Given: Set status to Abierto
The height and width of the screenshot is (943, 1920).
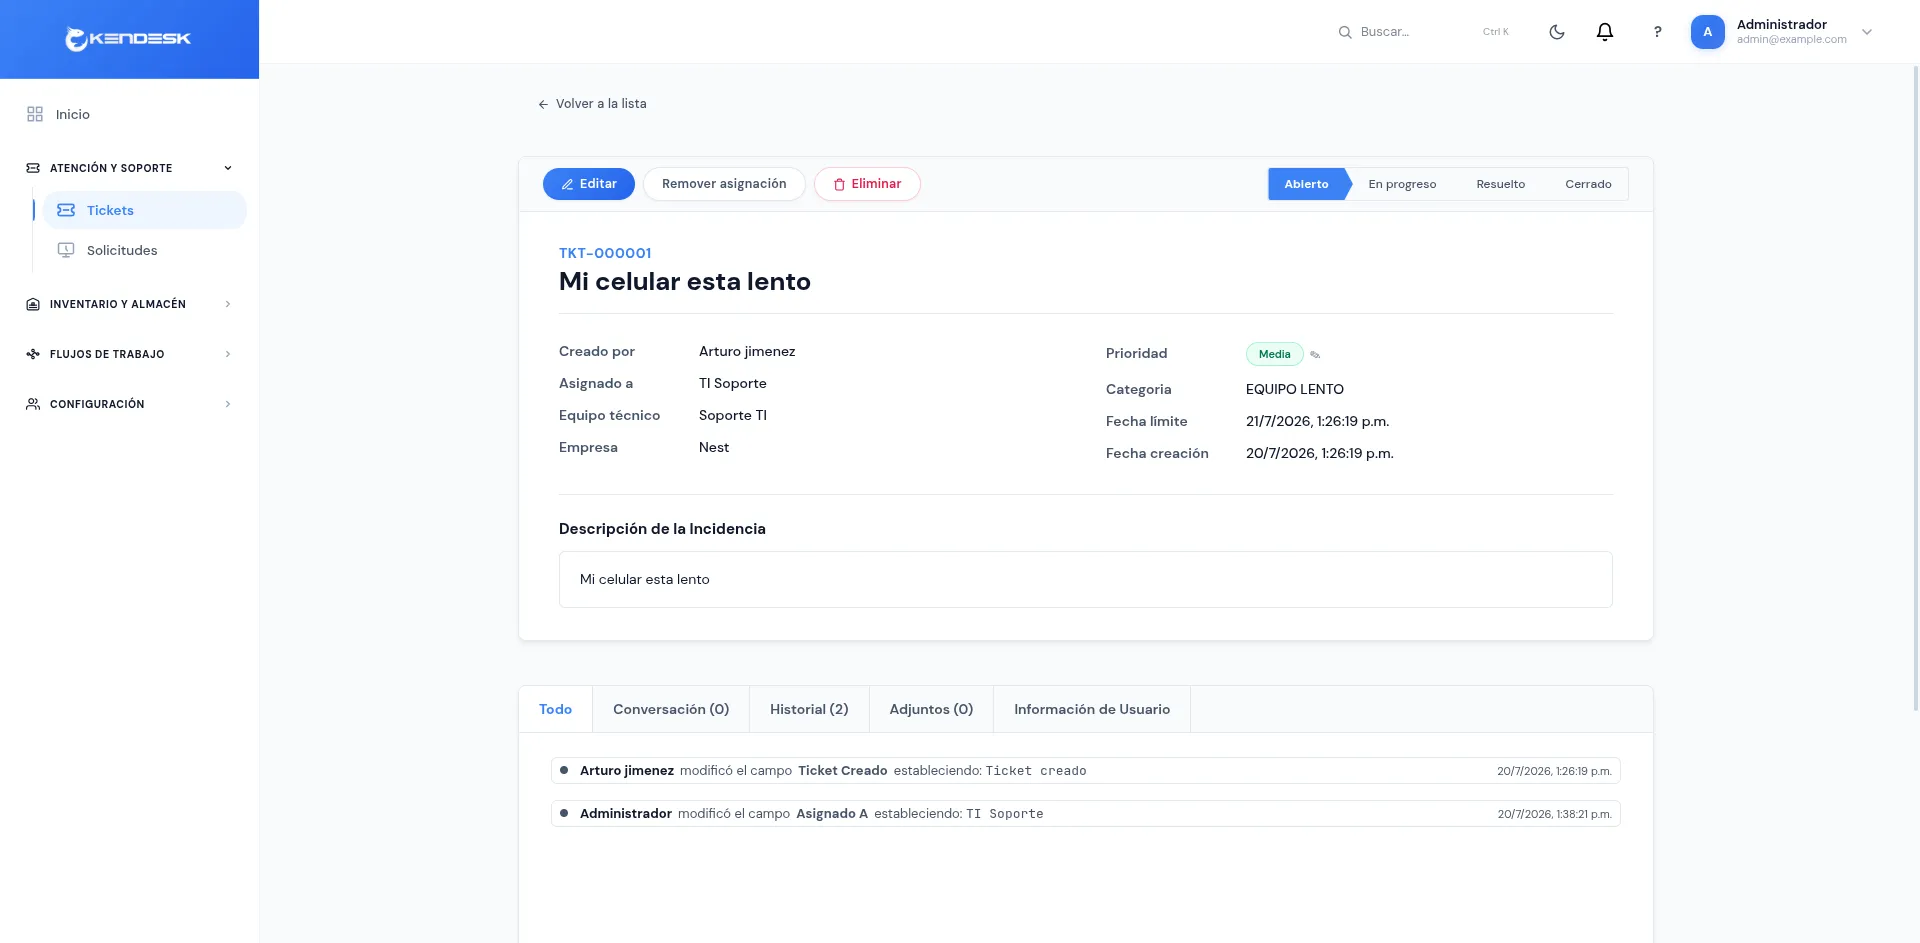Looking at the screenshot, I should 1307,184.
